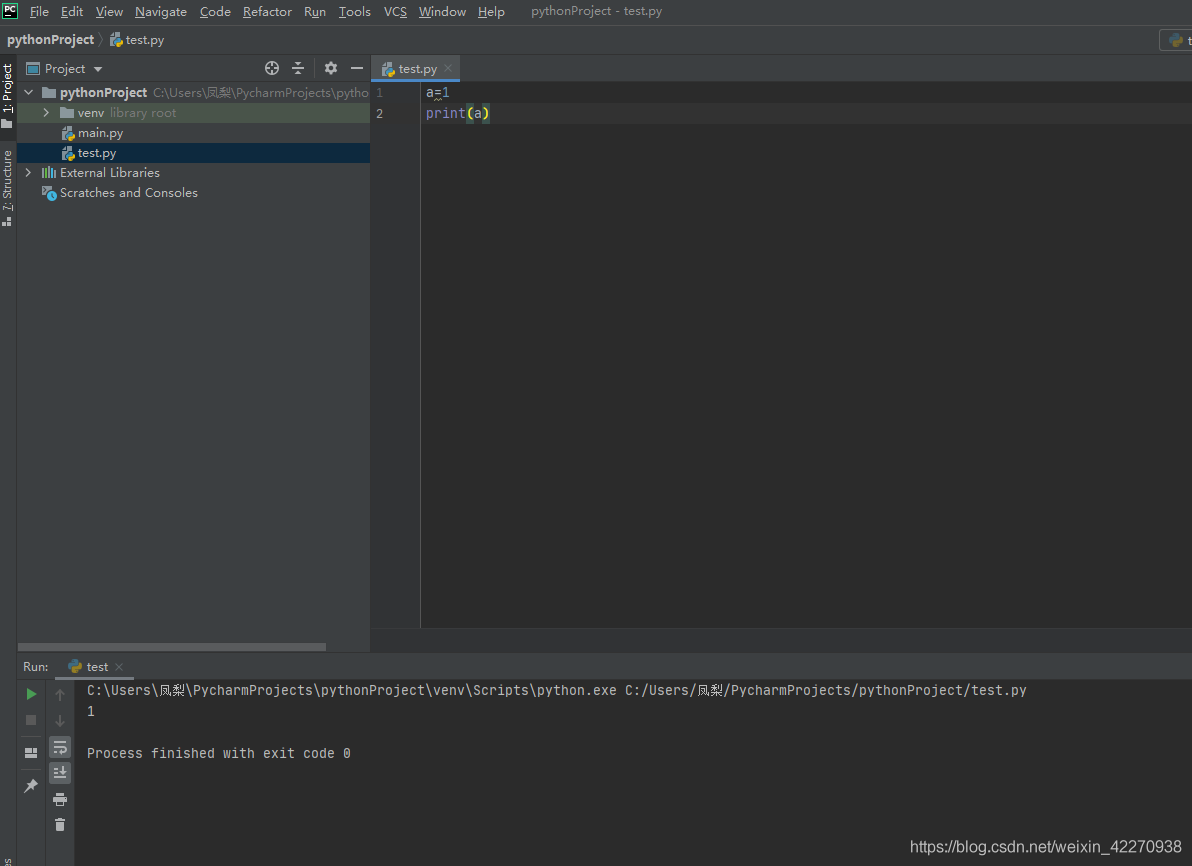The image size is (1192, 866).
Task: Rerun the test script
Action: pyautogui.click(x=31, y=693)
